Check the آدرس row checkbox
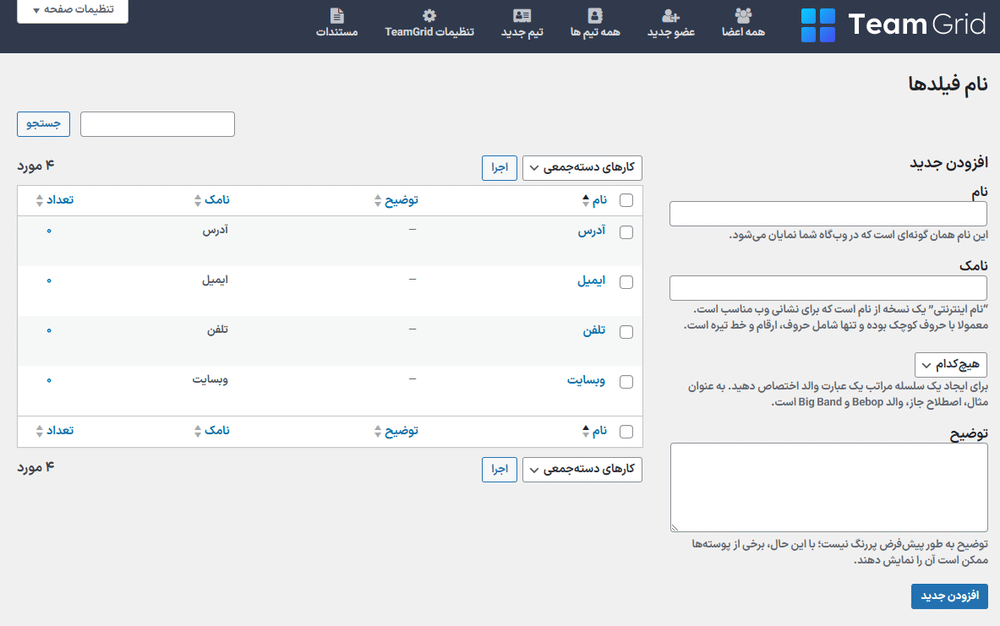1000x626 pixels. coord(627,232)
